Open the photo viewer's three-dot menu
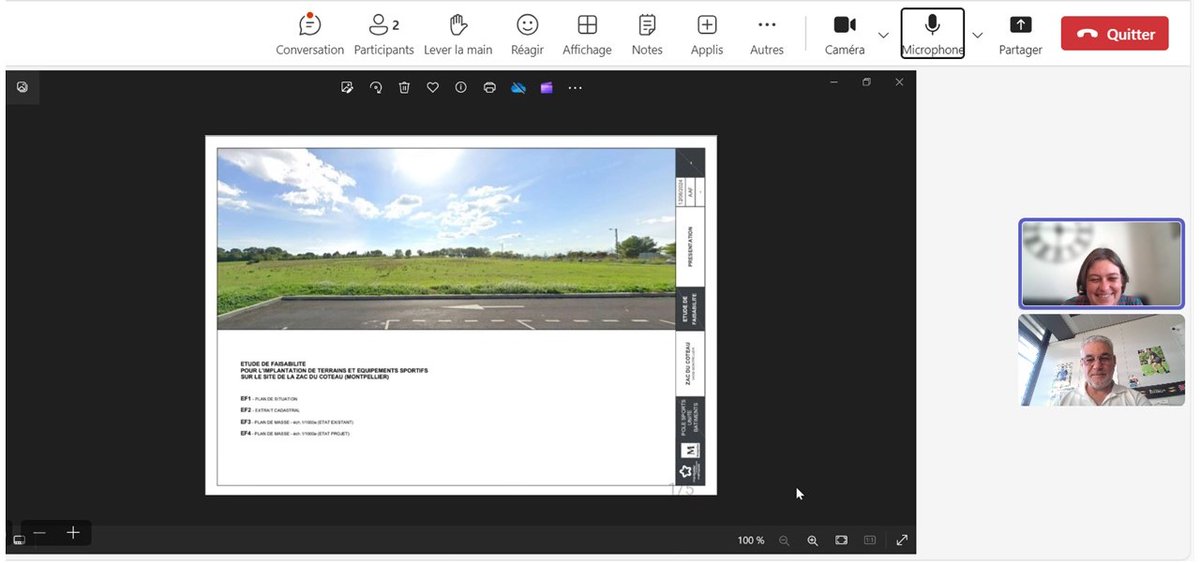1200x563 pixels. (x=575, y=87)
